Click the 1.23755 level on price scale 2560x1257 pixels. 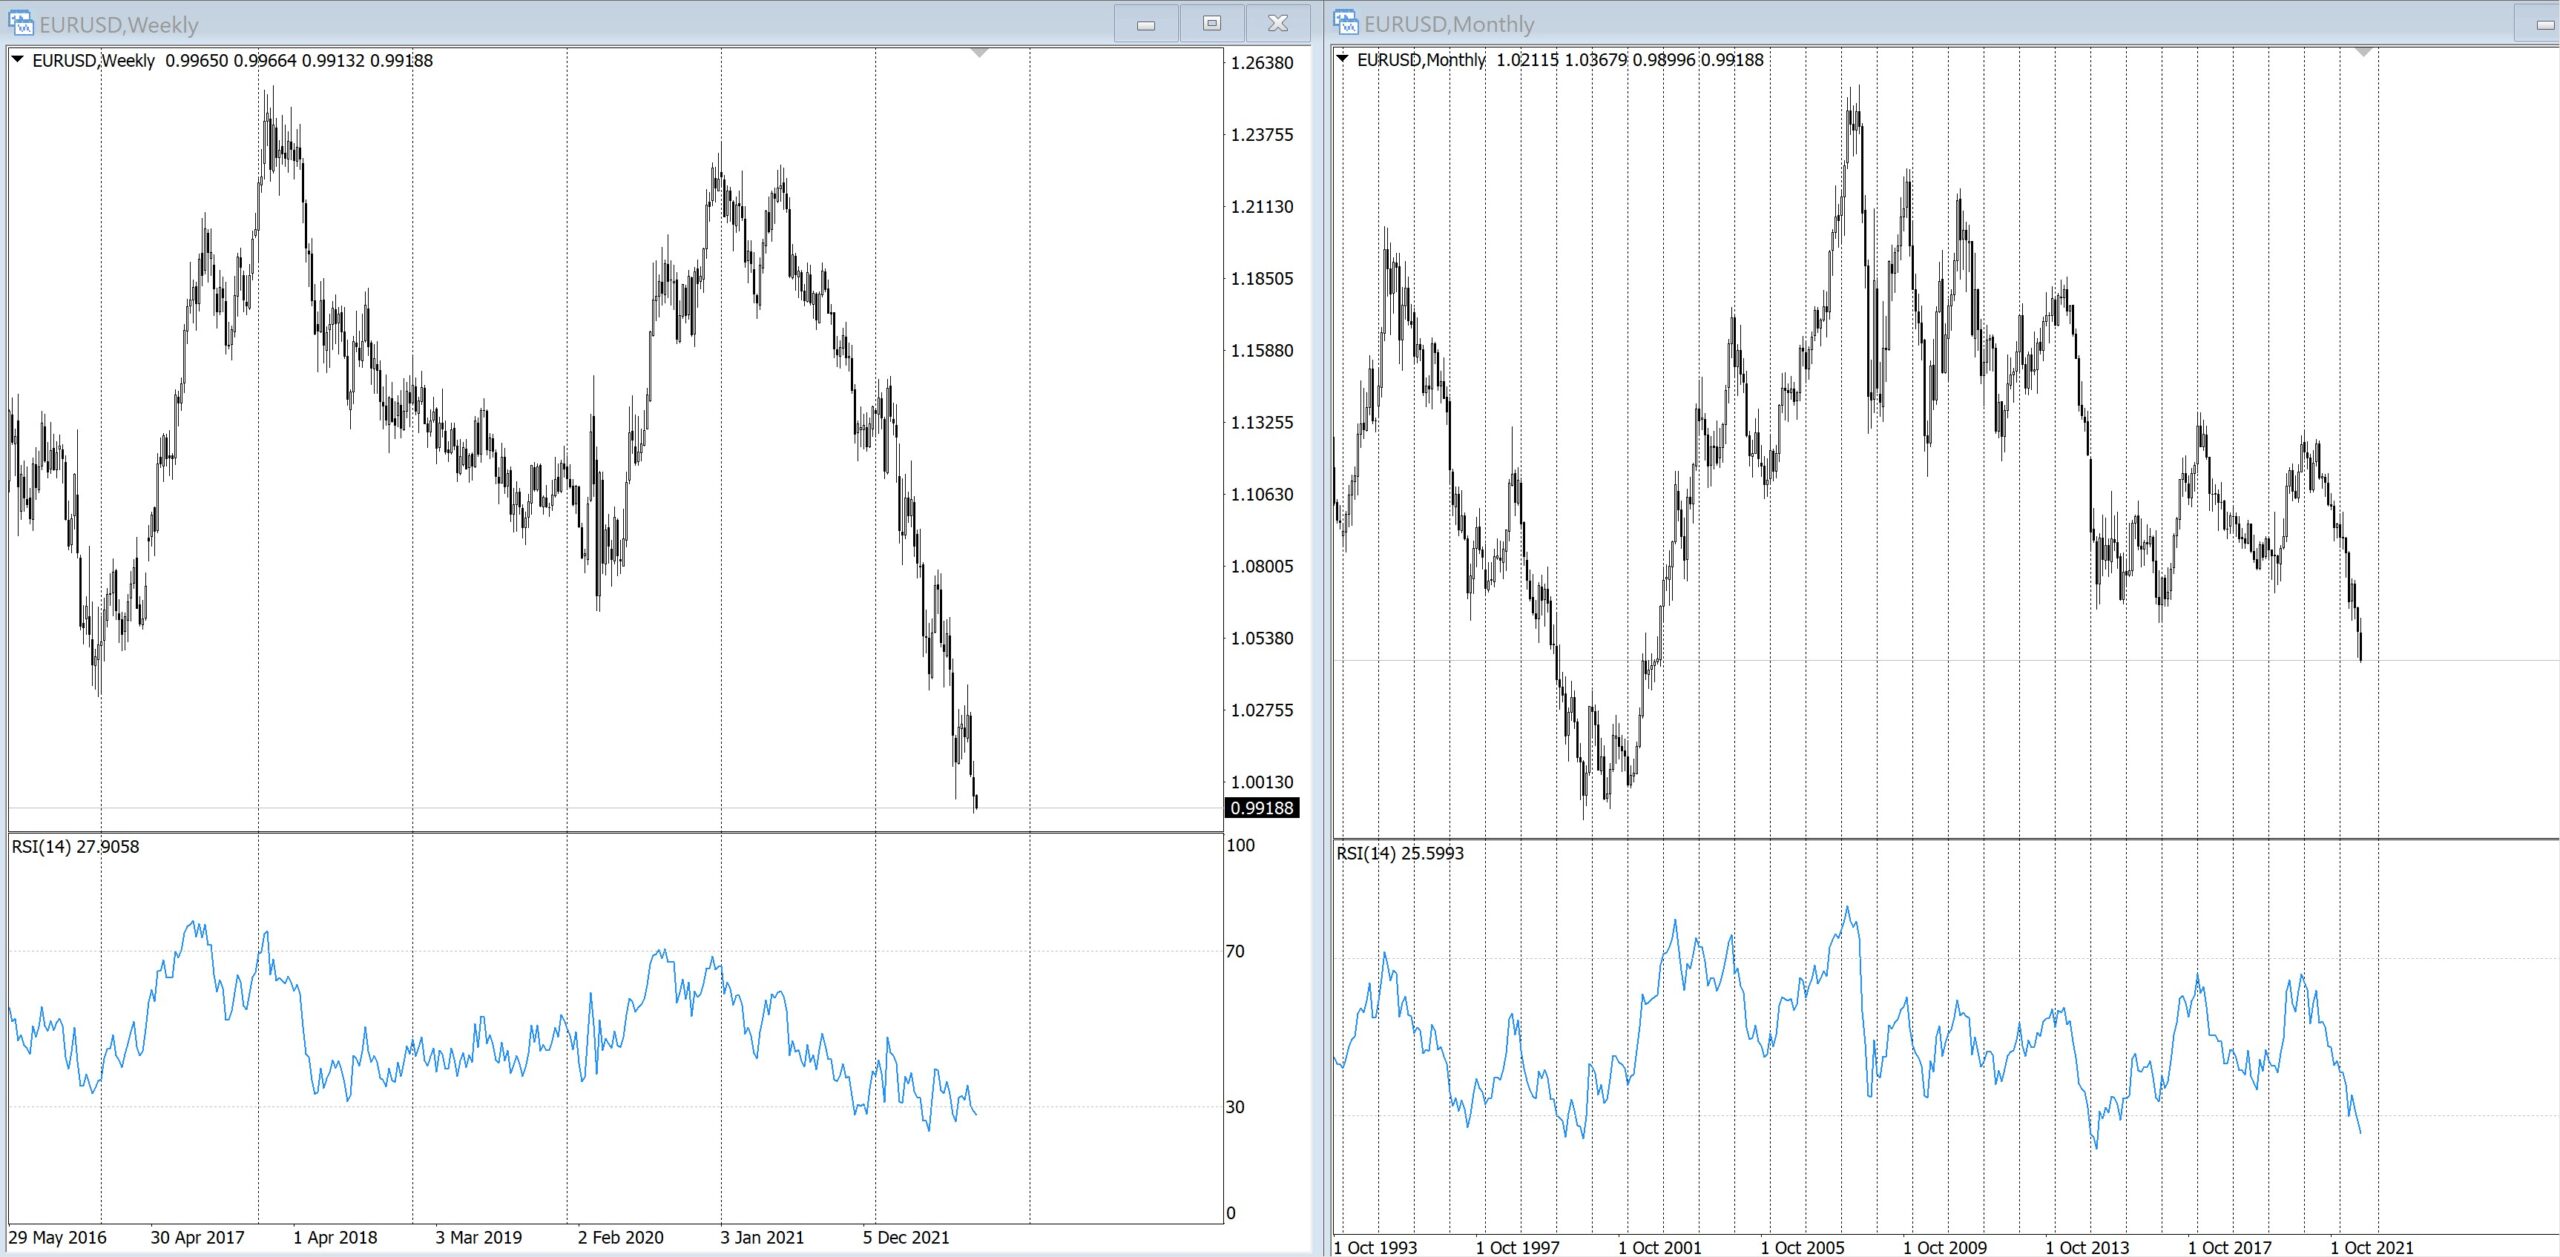(x=1262, y=135)
